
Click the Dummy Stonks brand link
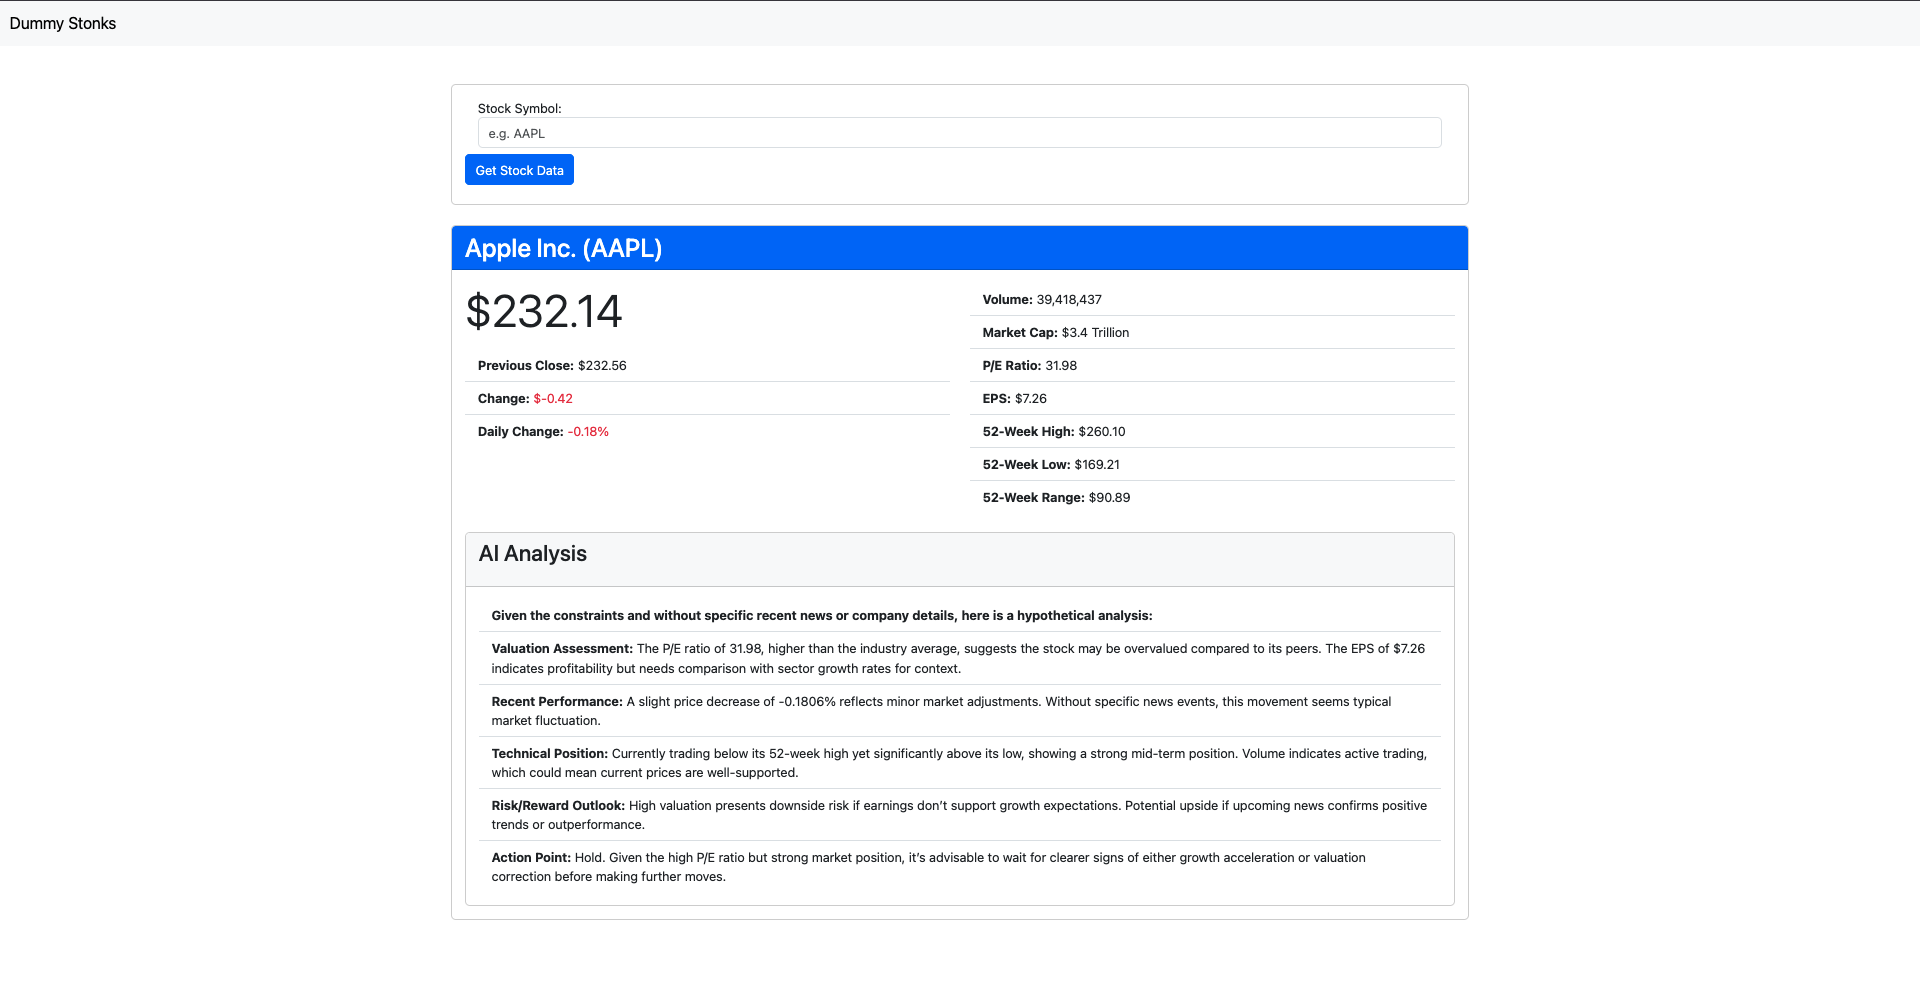tap(63, 23)
